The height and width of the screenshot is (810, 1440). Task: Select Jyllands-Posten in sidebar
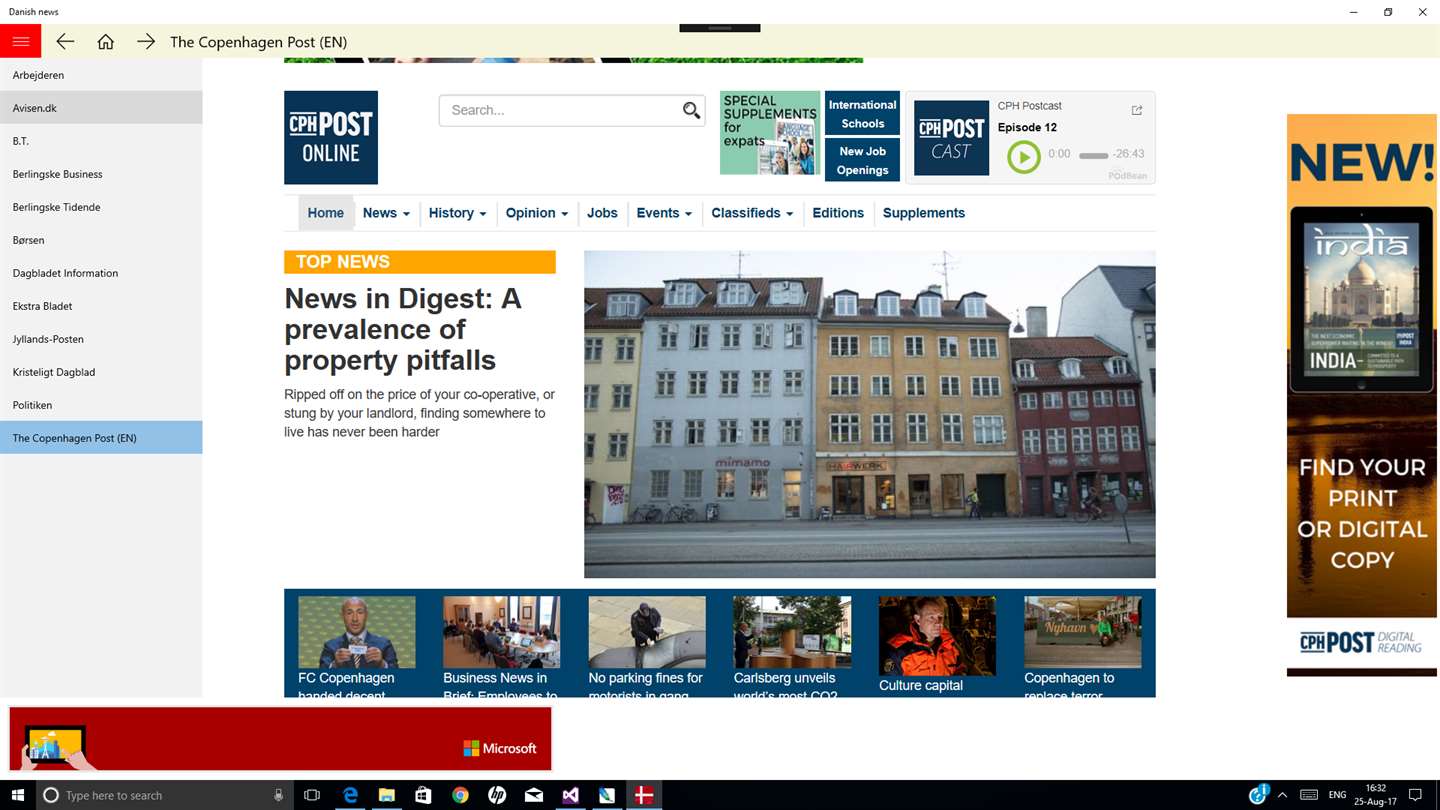(101, 339)
